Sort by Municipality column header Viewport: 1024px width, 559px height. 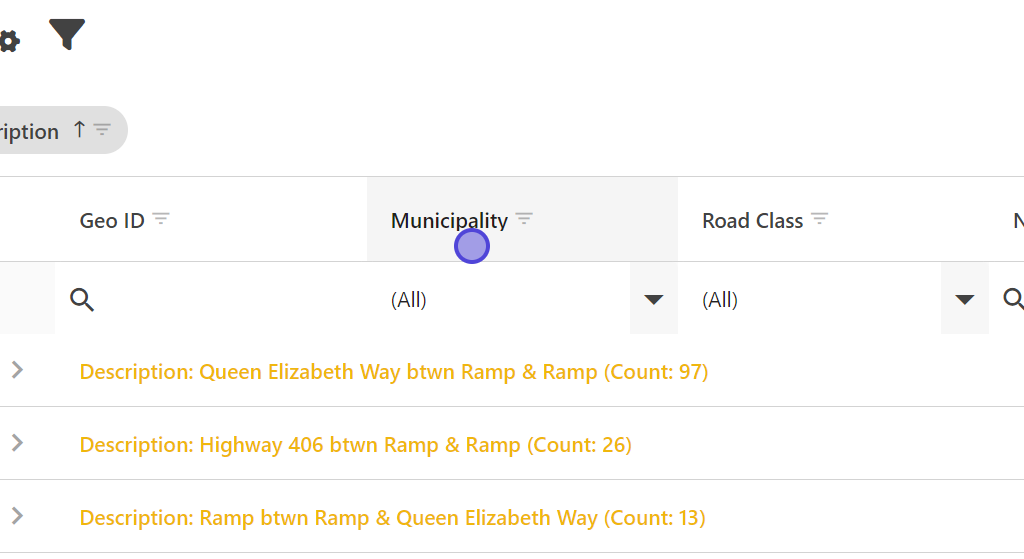click(449, 221)
